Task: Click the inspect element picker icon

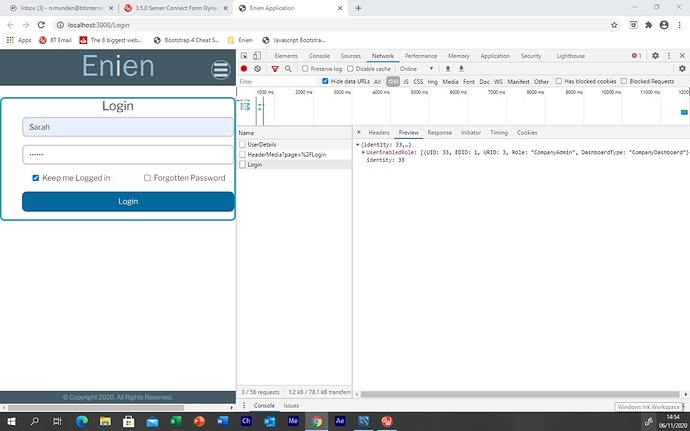Action: (245, 56)
